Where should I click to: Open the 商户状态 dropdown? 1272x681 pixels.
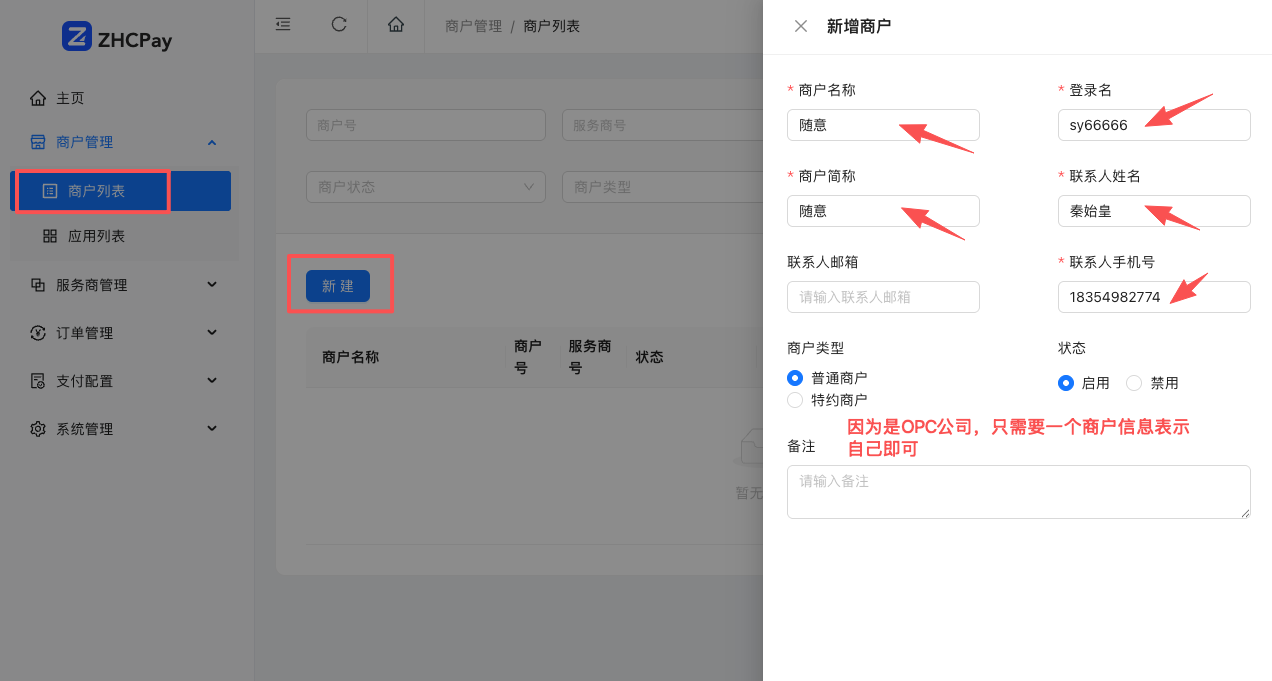click(x=426, y=187)
